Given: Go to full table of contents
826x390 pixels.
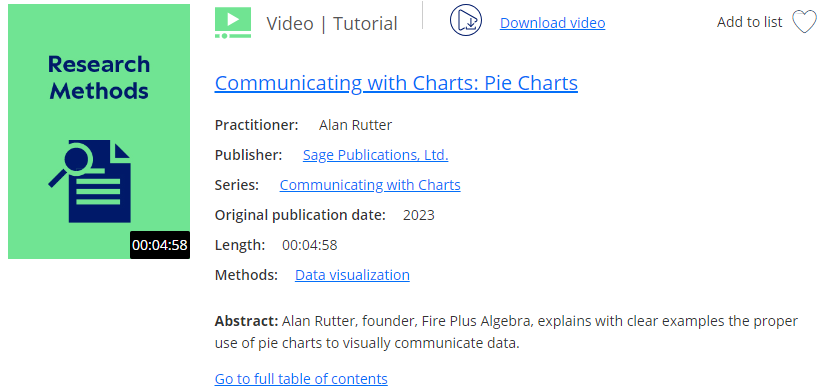Looking at the screenshot, I should (301, 379).
